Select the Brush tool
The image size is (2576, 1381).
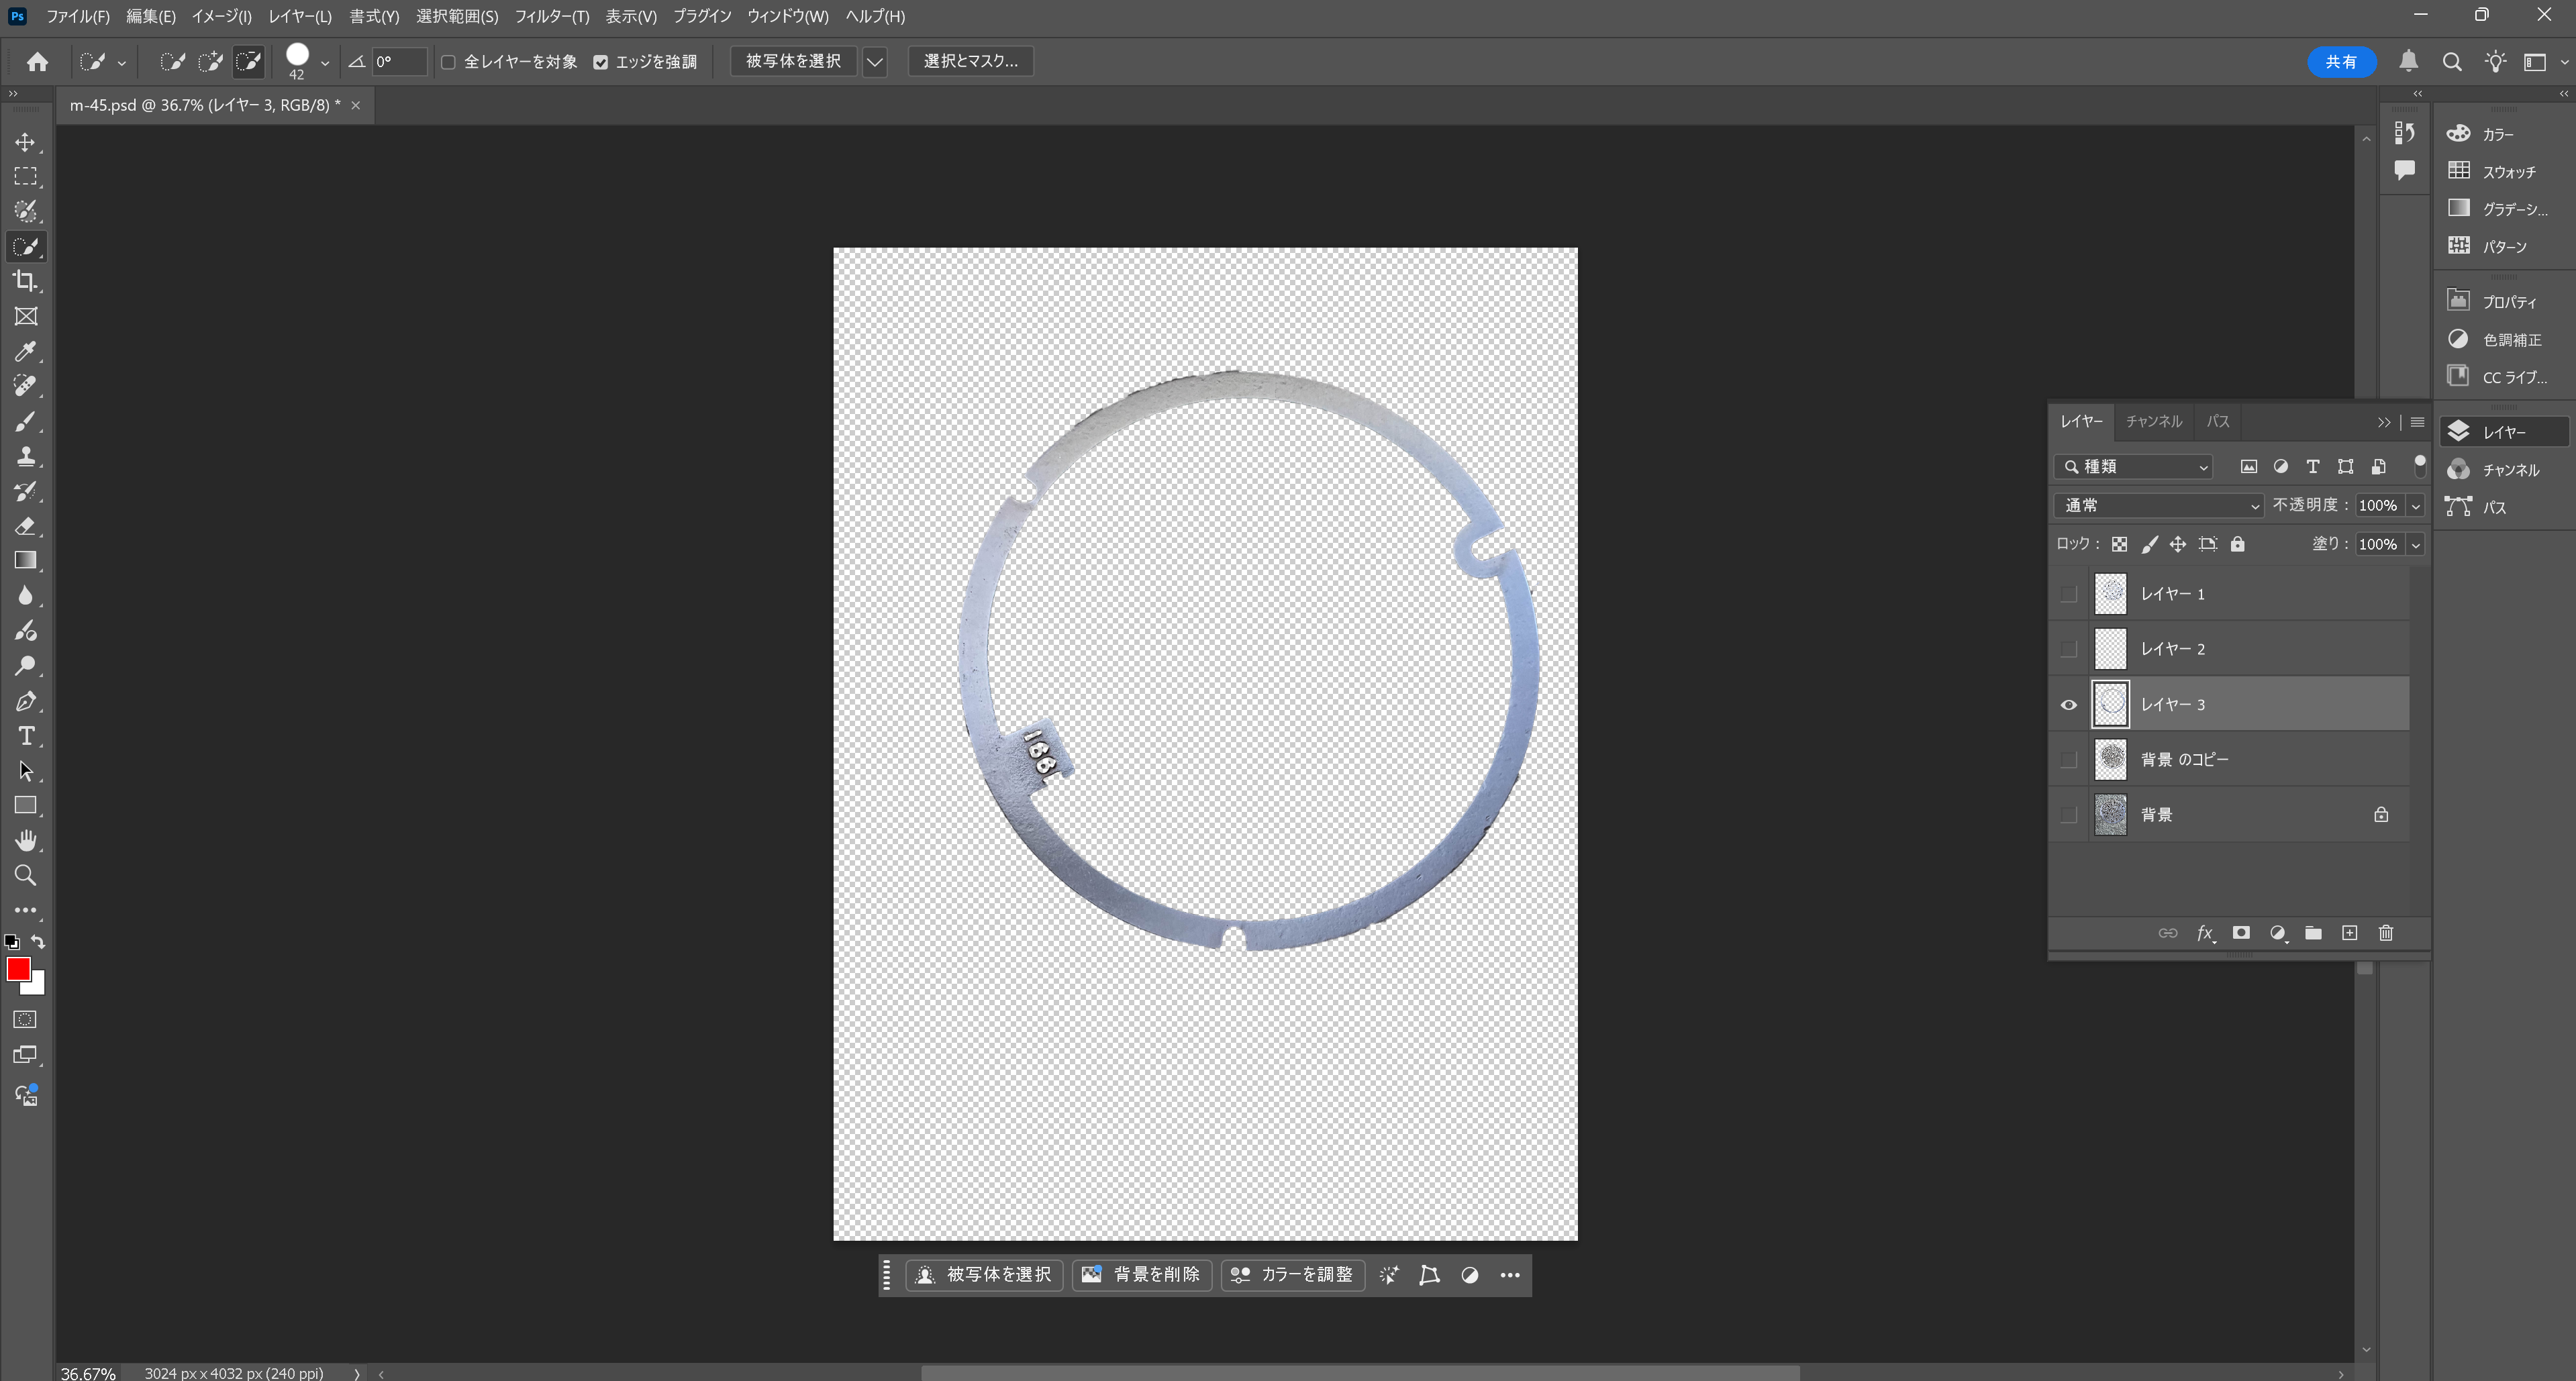point(25,421)
